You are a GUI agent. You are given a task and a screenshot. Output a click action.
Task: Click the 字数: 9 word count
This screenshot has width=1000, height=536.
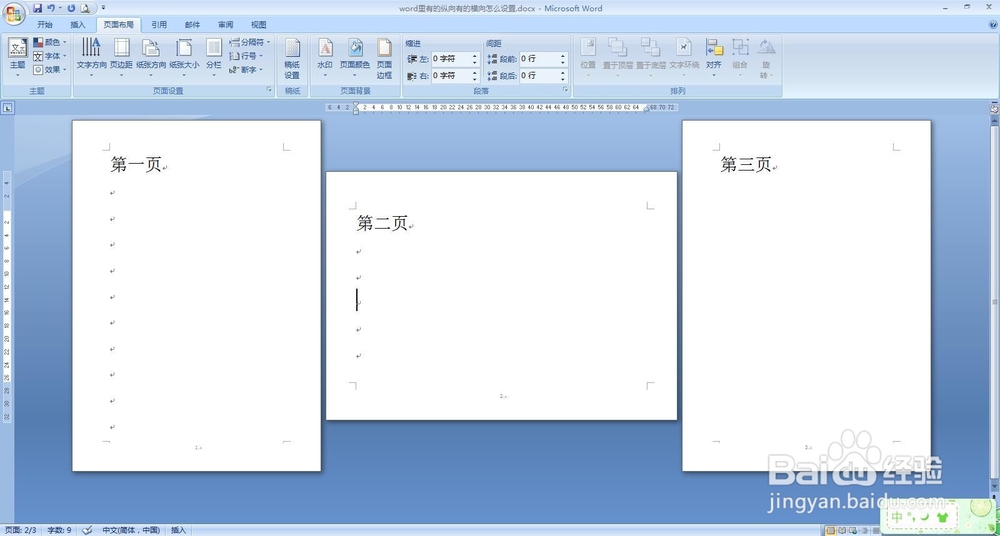click(x=59, y=530)
